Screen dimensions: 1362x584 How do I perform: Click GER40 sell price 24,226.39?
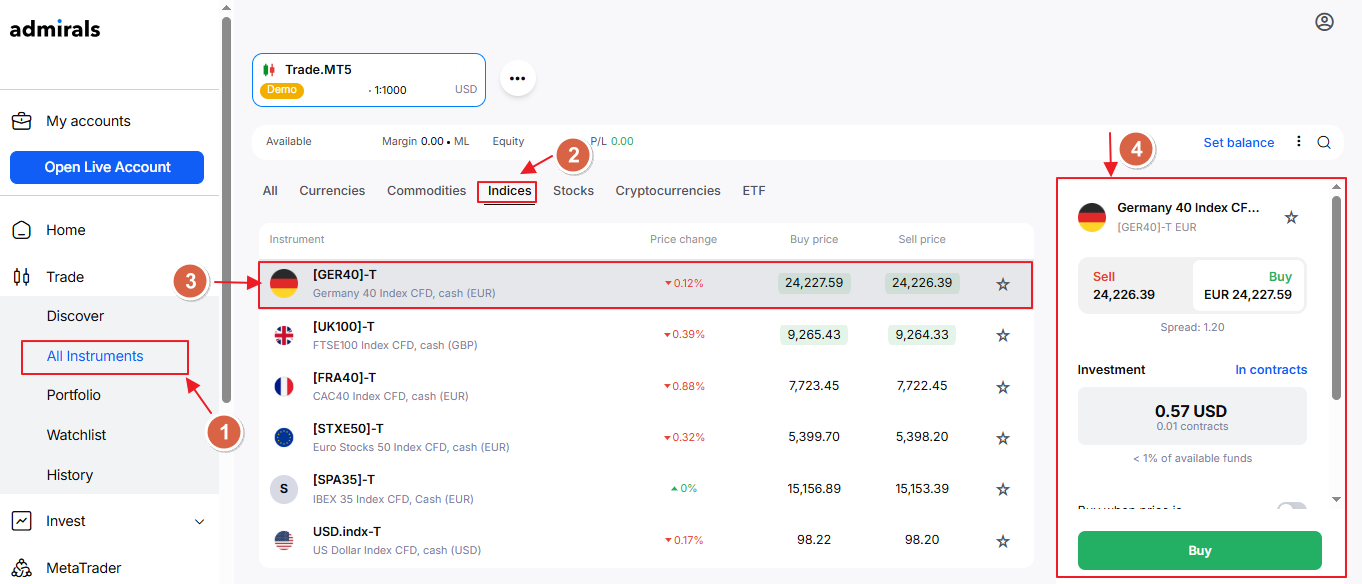[x=921, y=283]
